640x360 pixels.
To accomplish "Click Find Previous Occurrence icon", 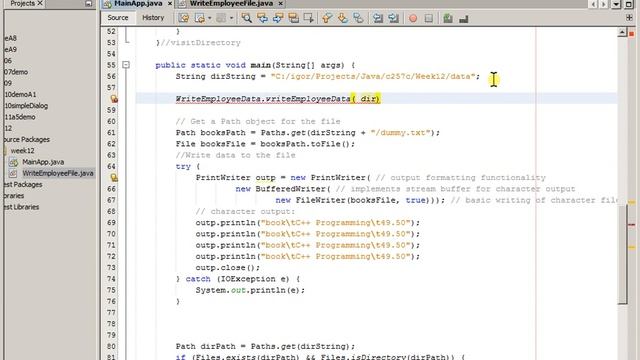I will [262, 18].
